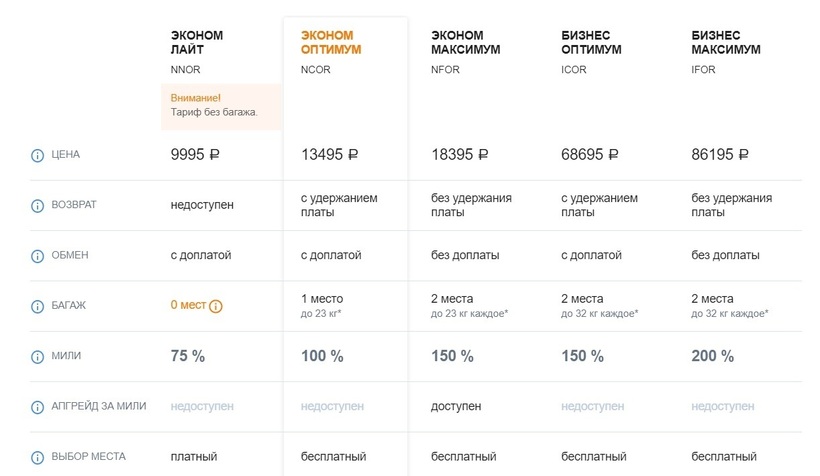Image resolution: width=820 pixels, height=476 pixels.
Task: Click the доступен upgrade status text
Action: 456,407
